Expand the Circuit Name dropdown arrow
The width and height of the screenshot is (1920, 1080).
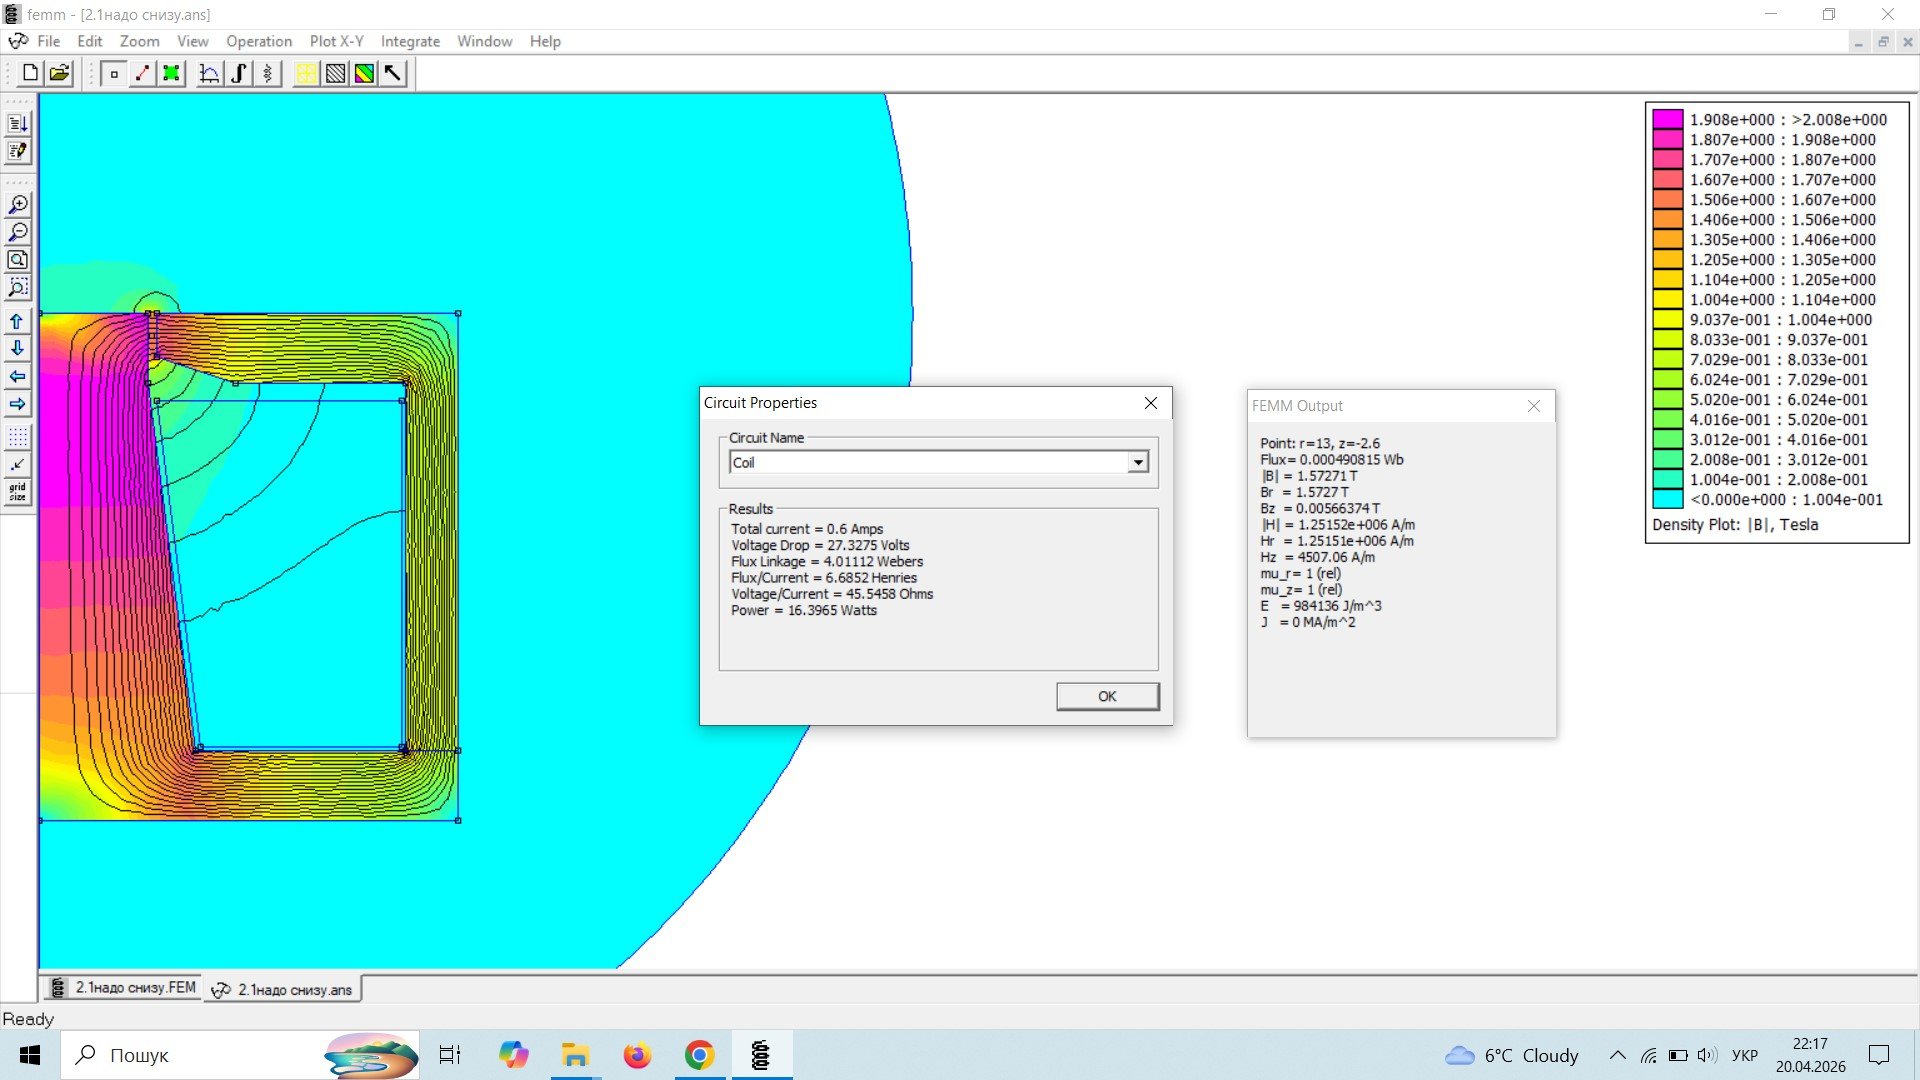click(1138, 462)
